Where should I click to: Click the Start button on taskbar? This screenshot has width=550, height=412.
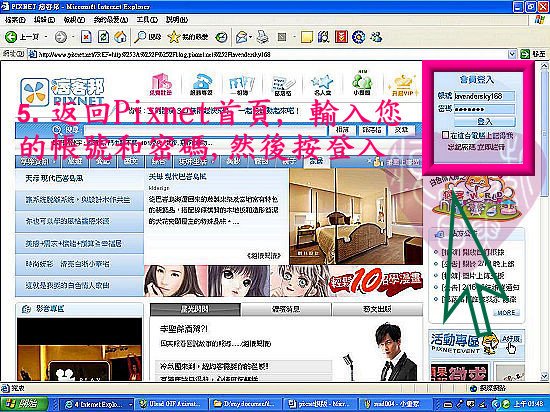point(24,404)
